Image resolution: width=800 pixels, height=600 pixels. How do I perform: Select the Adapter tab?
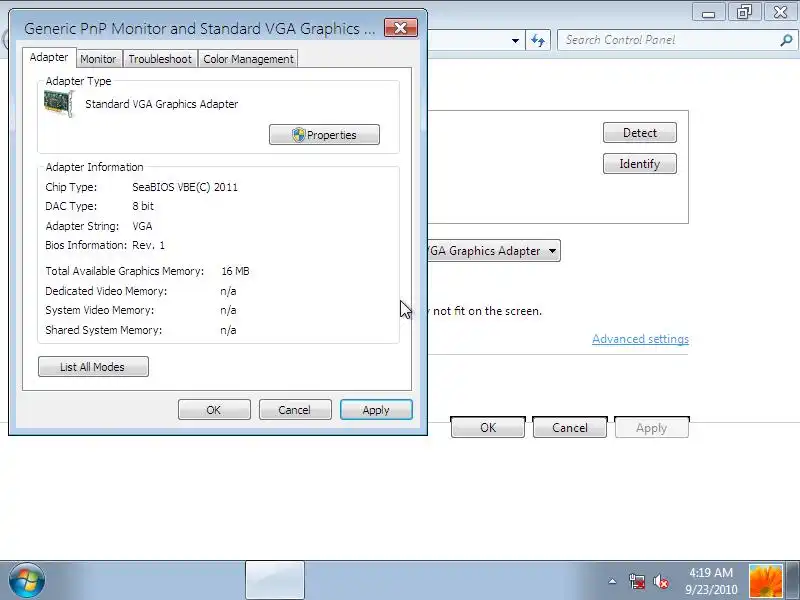pos(49,57)
